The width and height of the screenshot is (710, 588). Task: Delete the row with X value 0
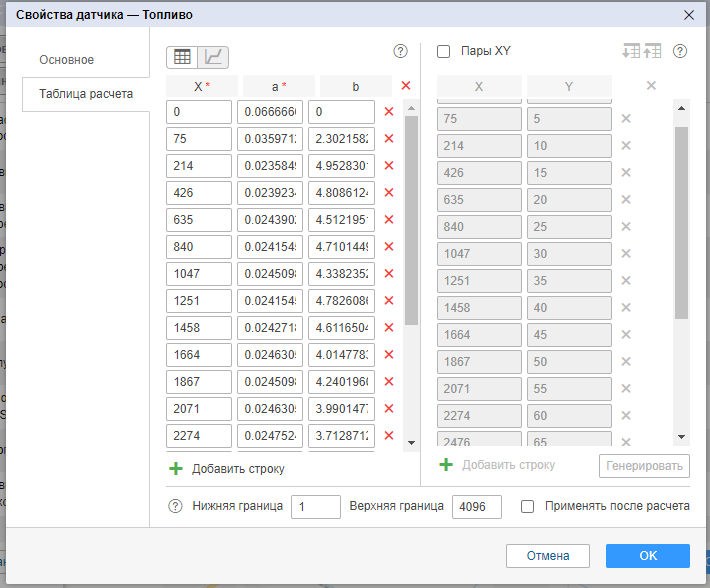389,112
